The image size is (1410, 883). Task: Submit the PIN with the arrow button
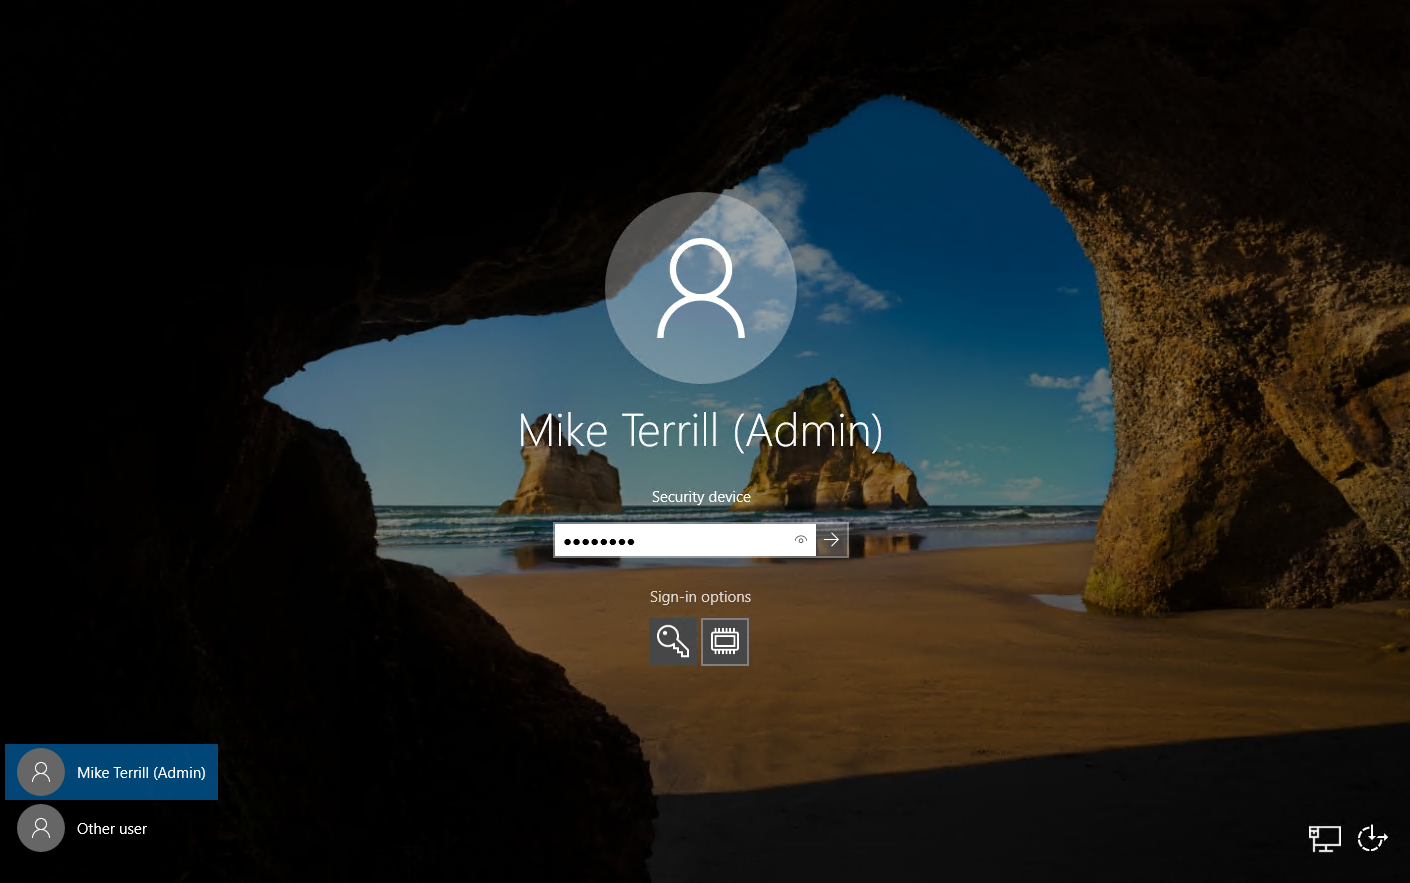832,540
